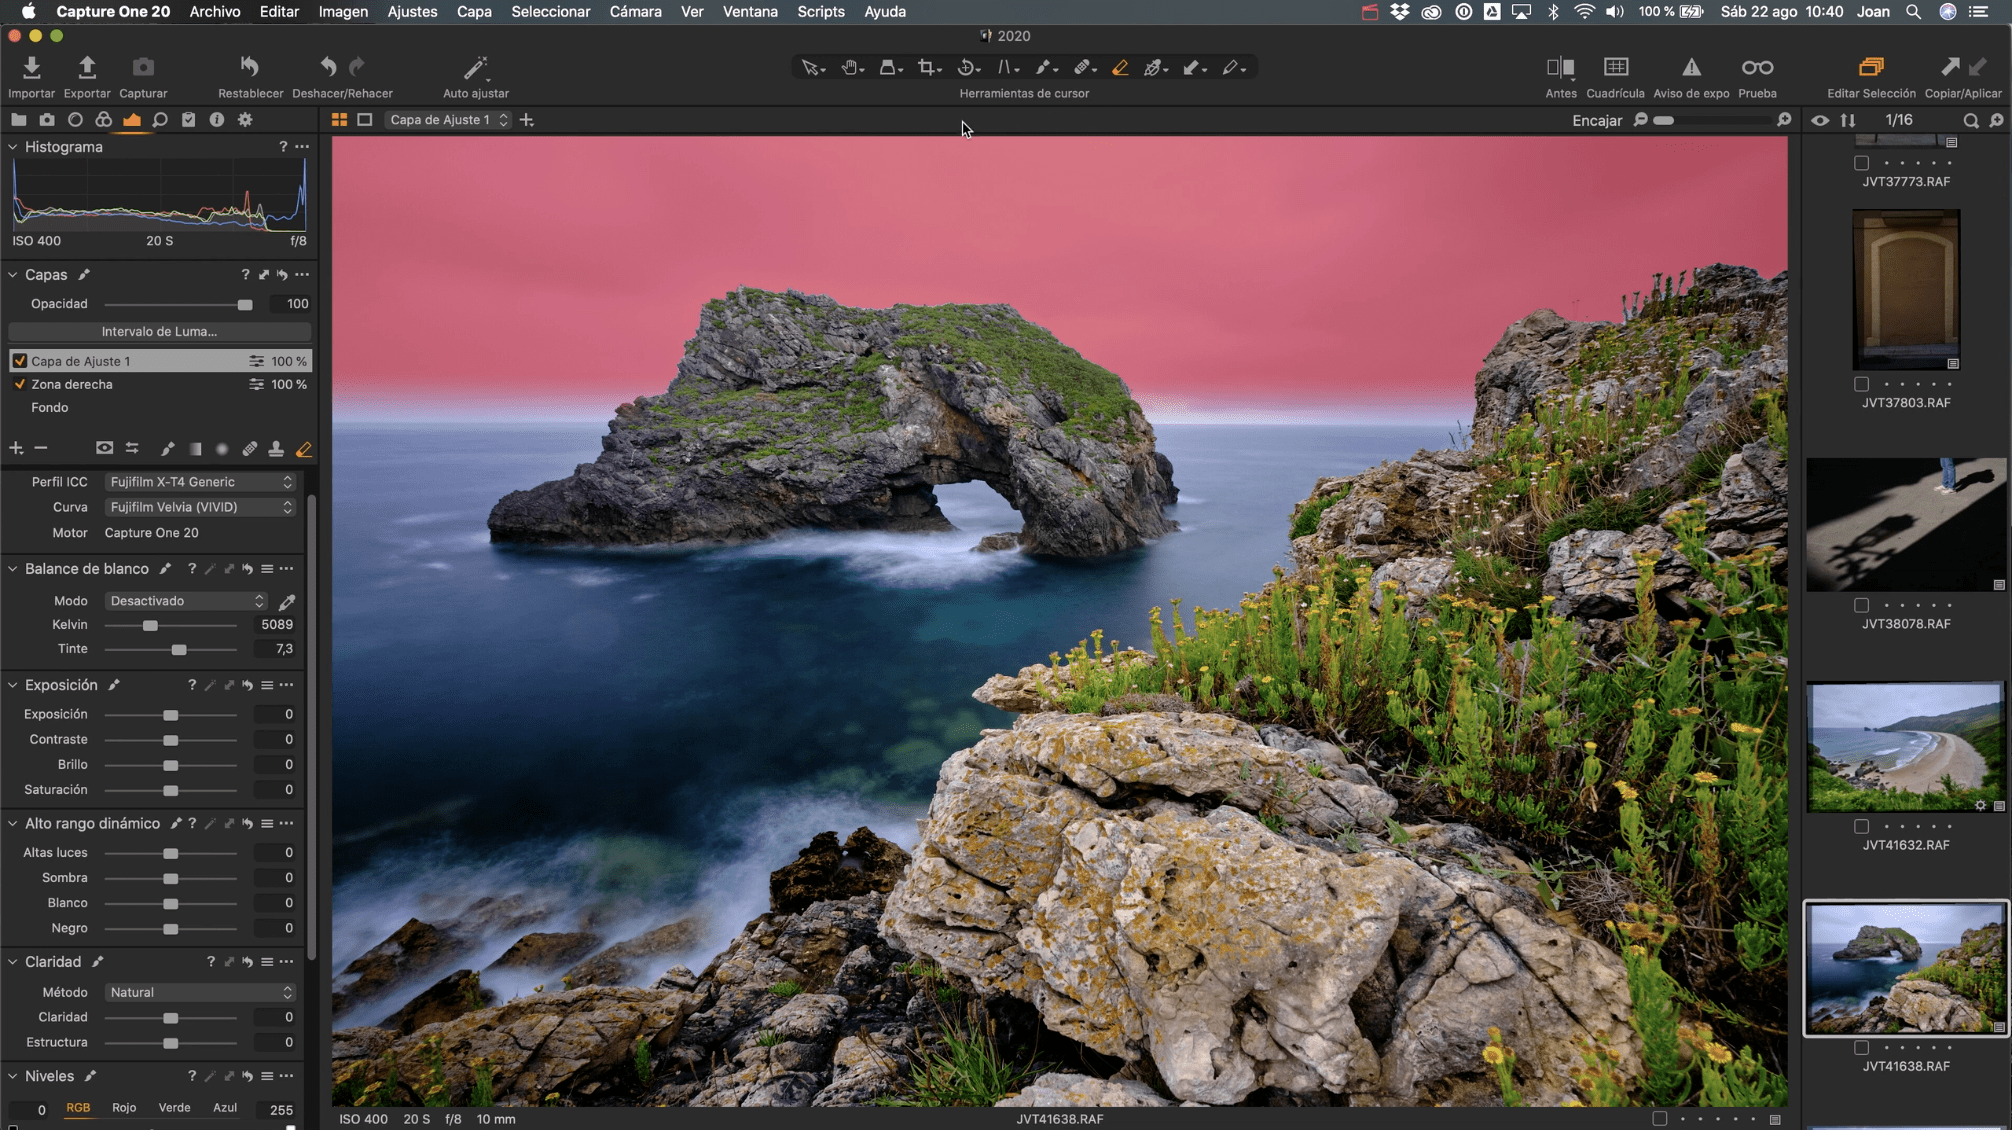The width and height of the screenshot is (2012, 1130).
Task: Uncheck the Capa de Ajuste 1 layer
Action: click(x=19, y=361)
